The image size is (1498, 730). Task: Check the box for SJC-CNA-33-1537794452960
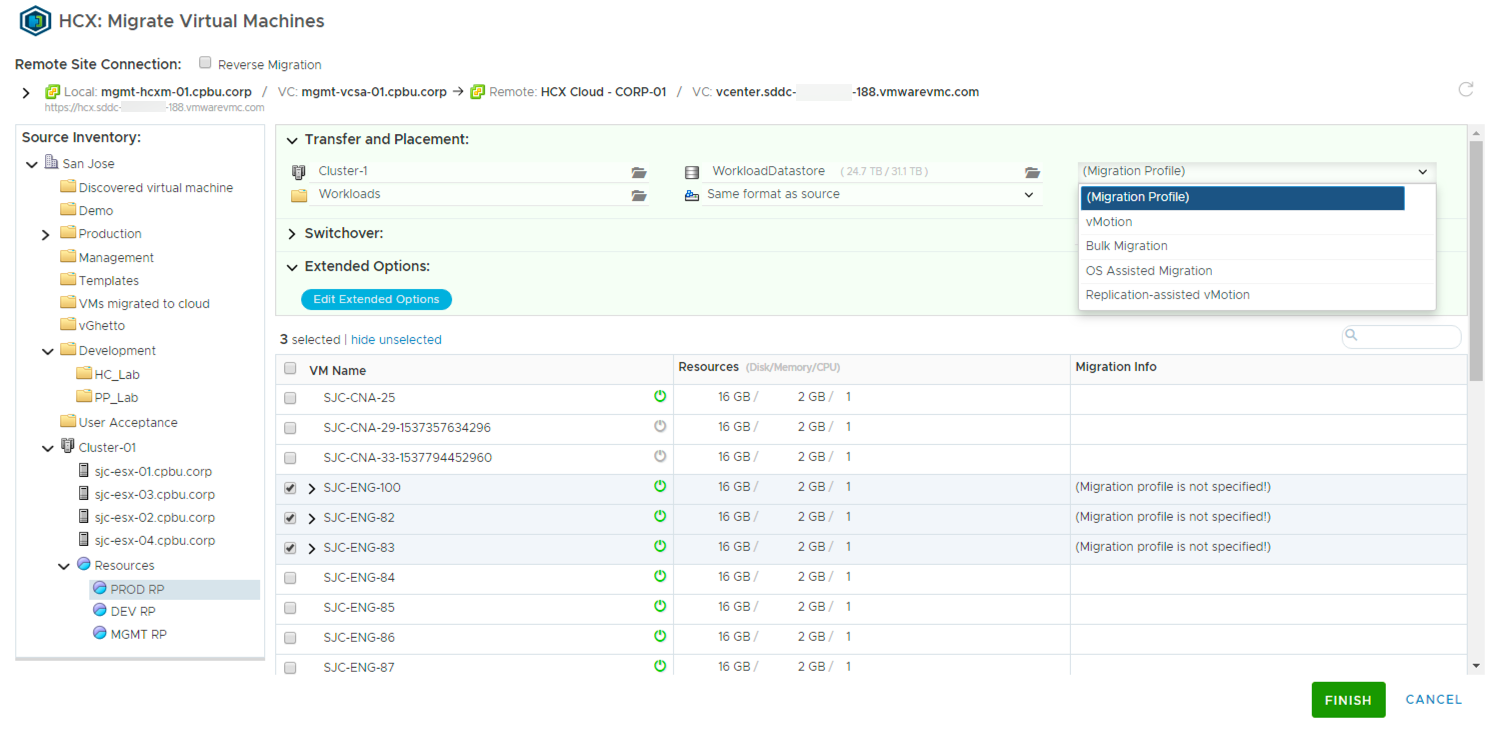click(290, 458)
